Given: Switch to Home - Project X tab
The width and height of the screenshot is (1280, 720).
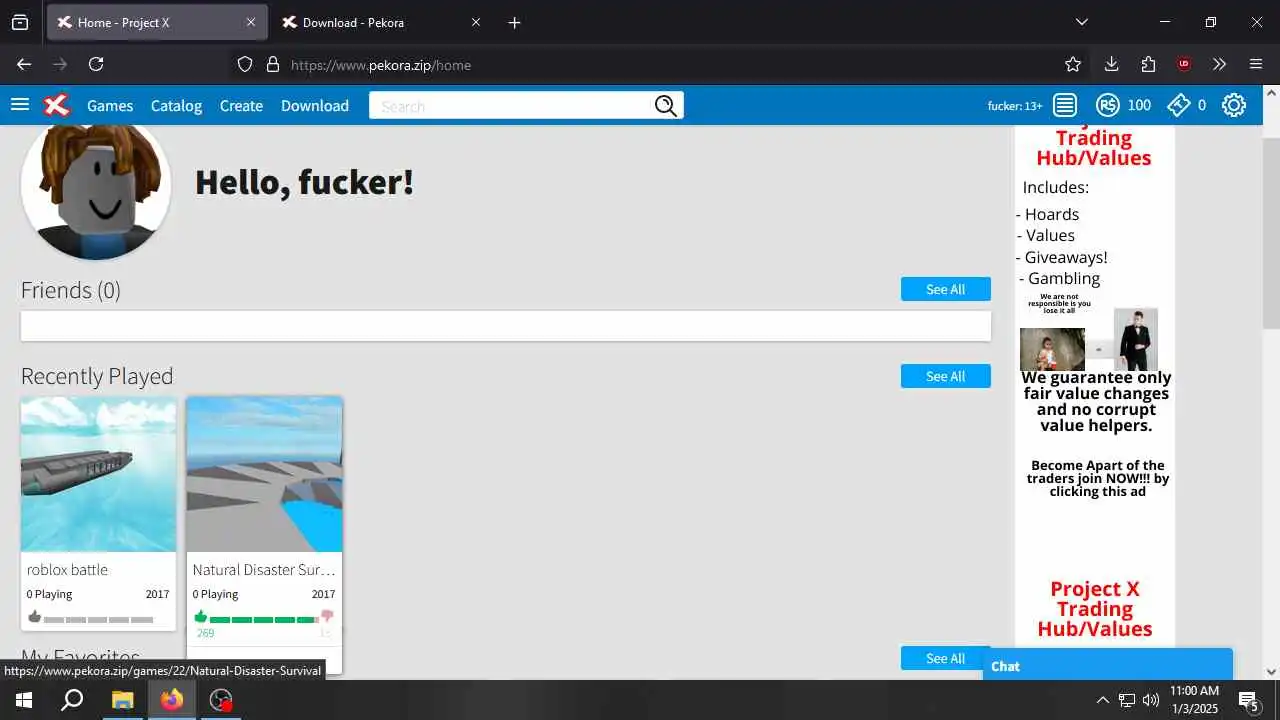Looking at the screenshot, I should 157,22.
